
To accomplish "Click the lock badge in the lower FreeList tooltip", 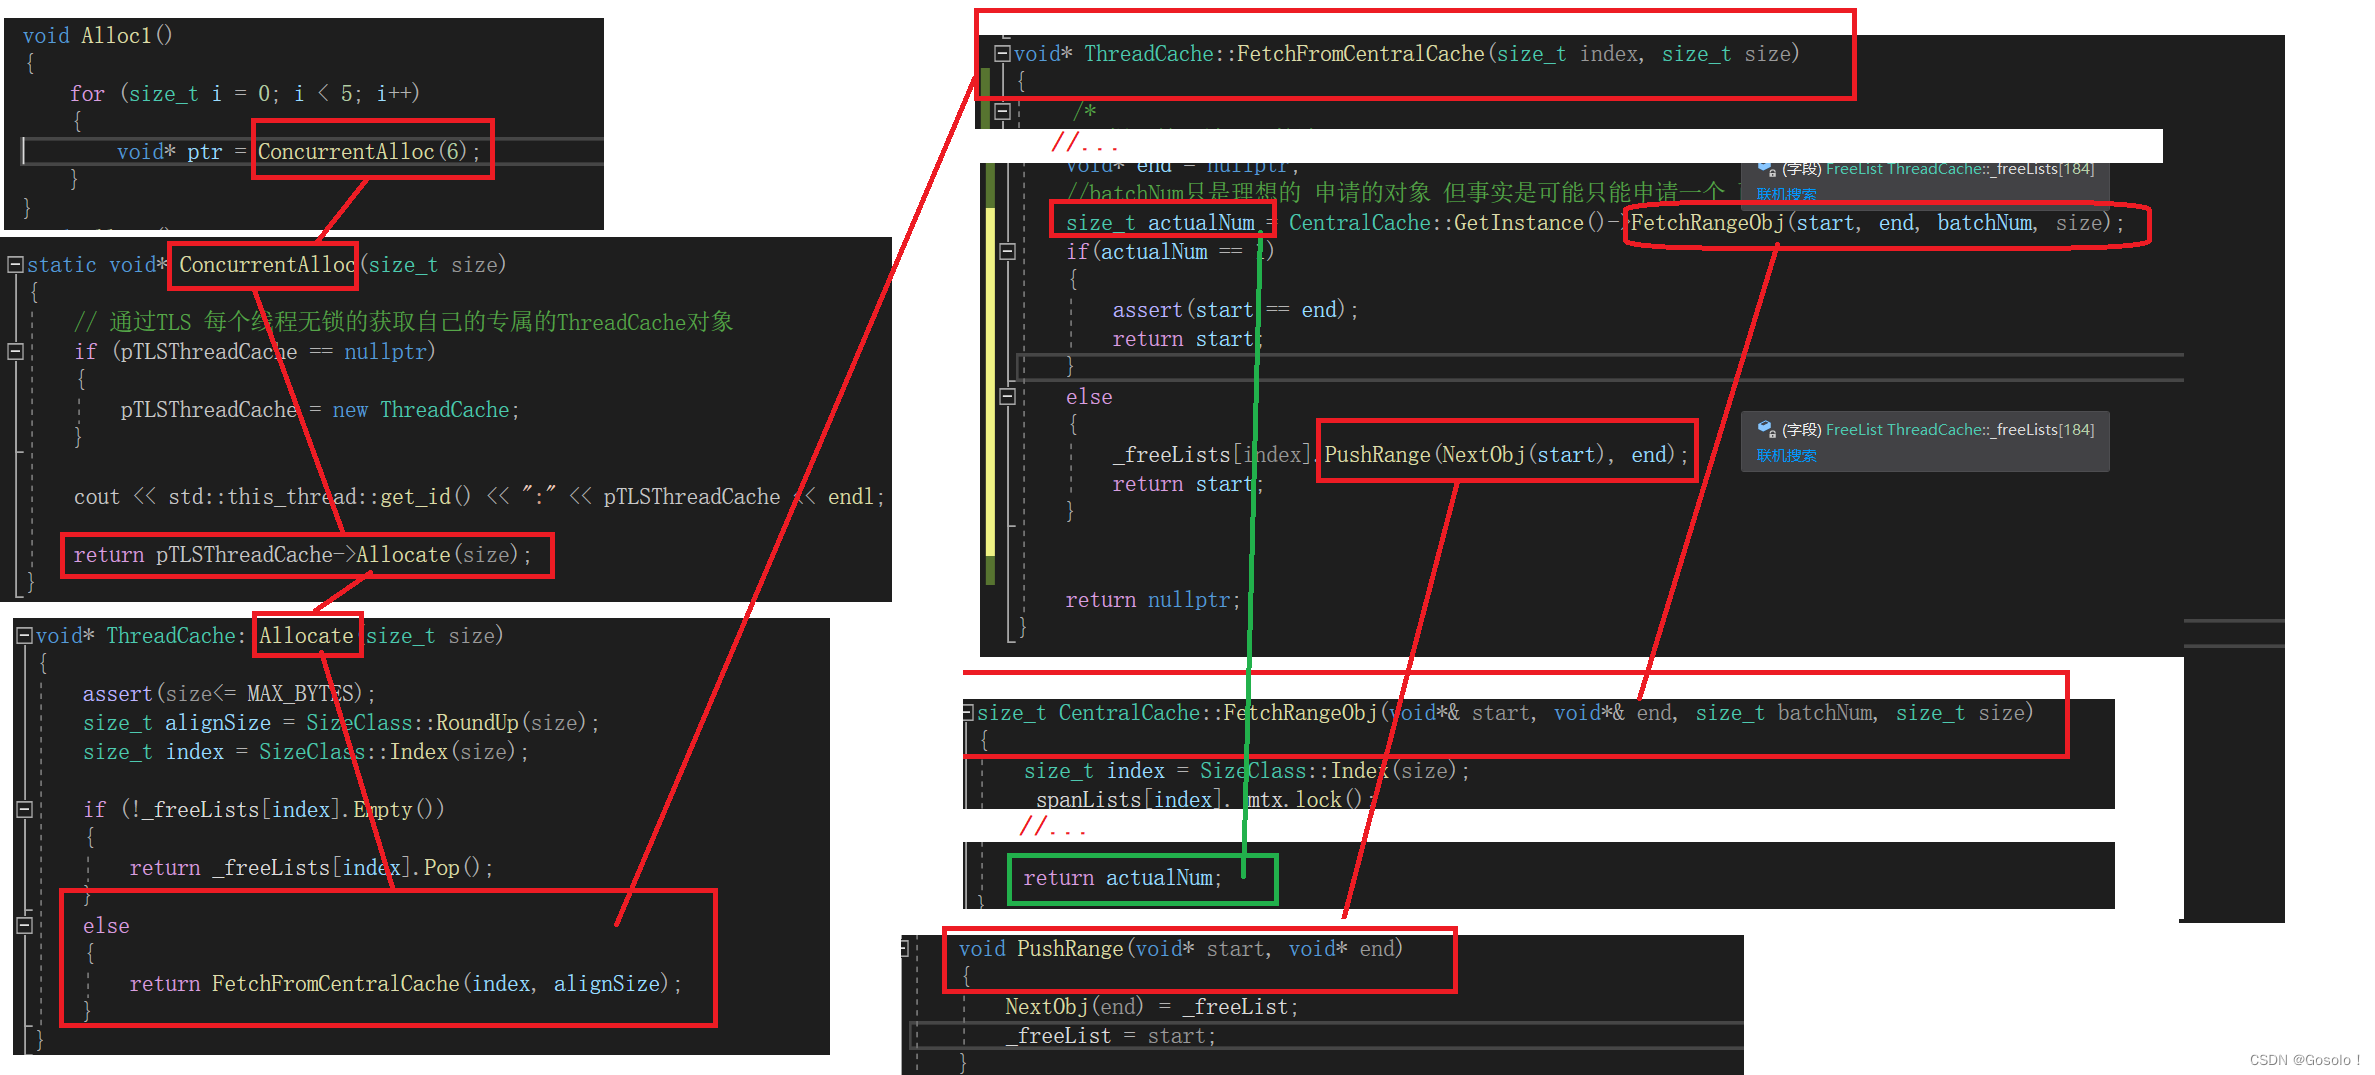I will 1773,436.
